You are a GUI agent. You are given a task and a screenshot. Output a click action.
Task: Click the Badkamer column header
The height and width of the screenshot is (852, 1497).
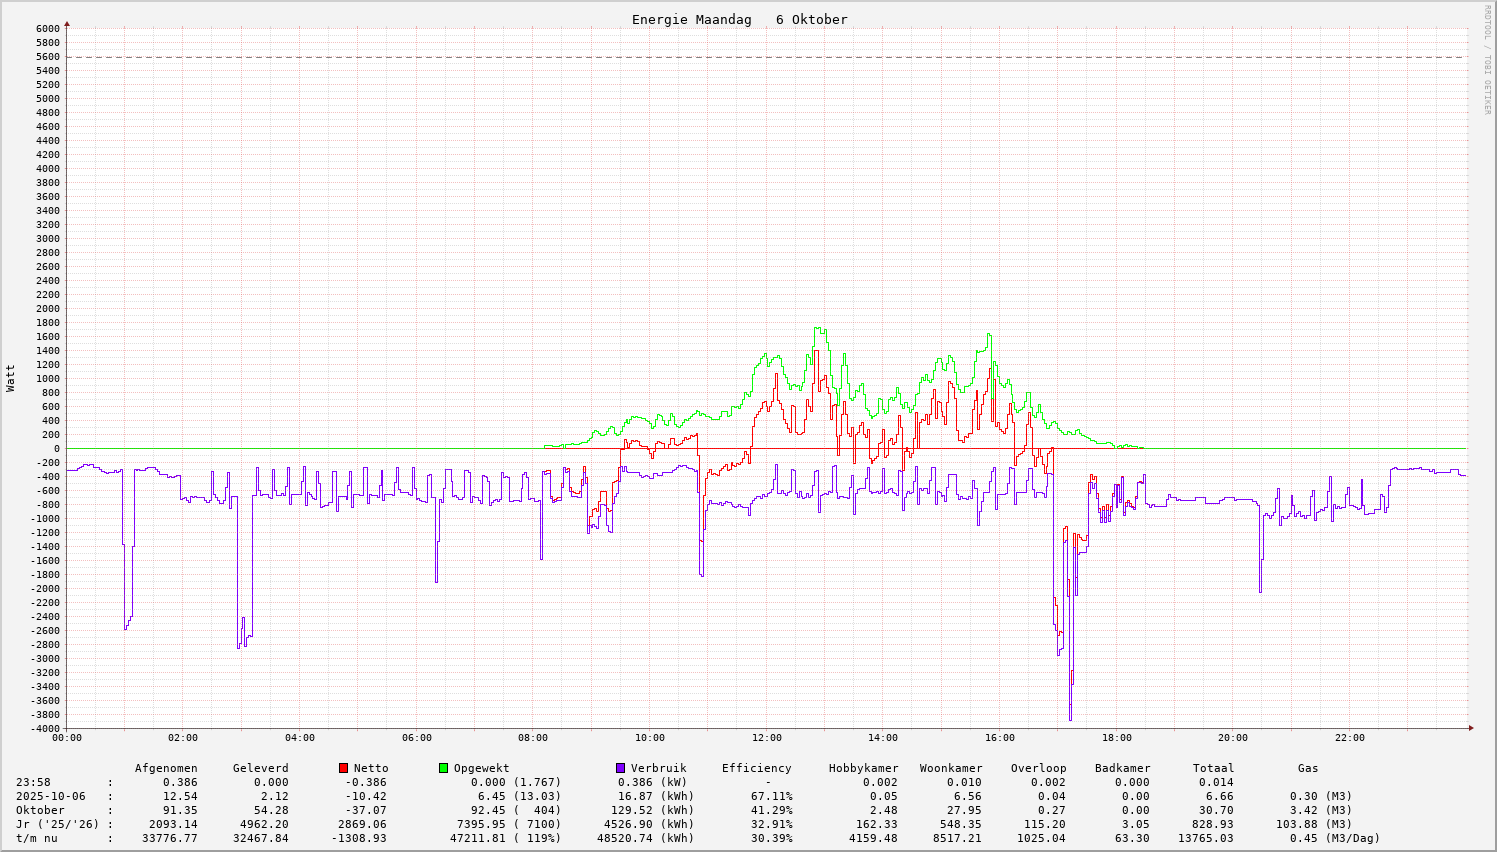click(1122, 768)
